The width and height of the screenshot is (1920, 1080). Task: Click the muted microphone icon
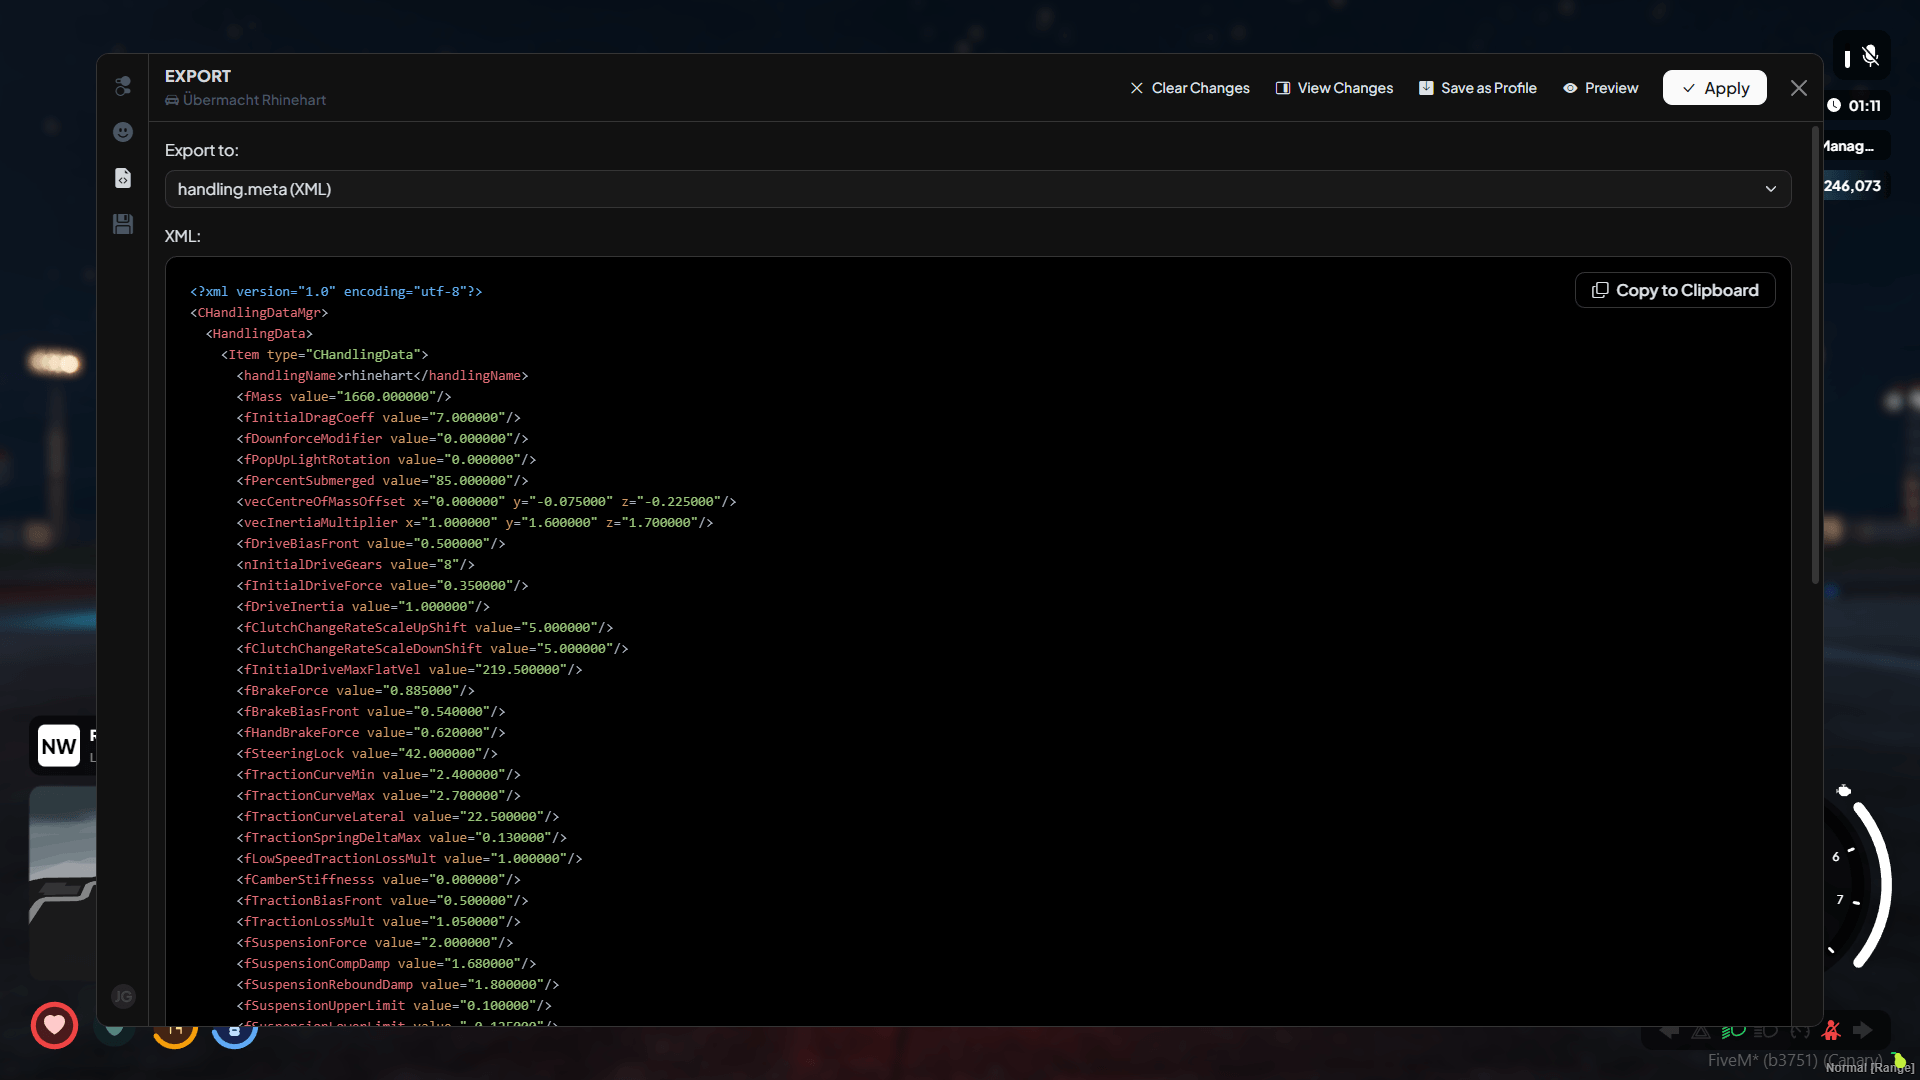coord(1870,57)
